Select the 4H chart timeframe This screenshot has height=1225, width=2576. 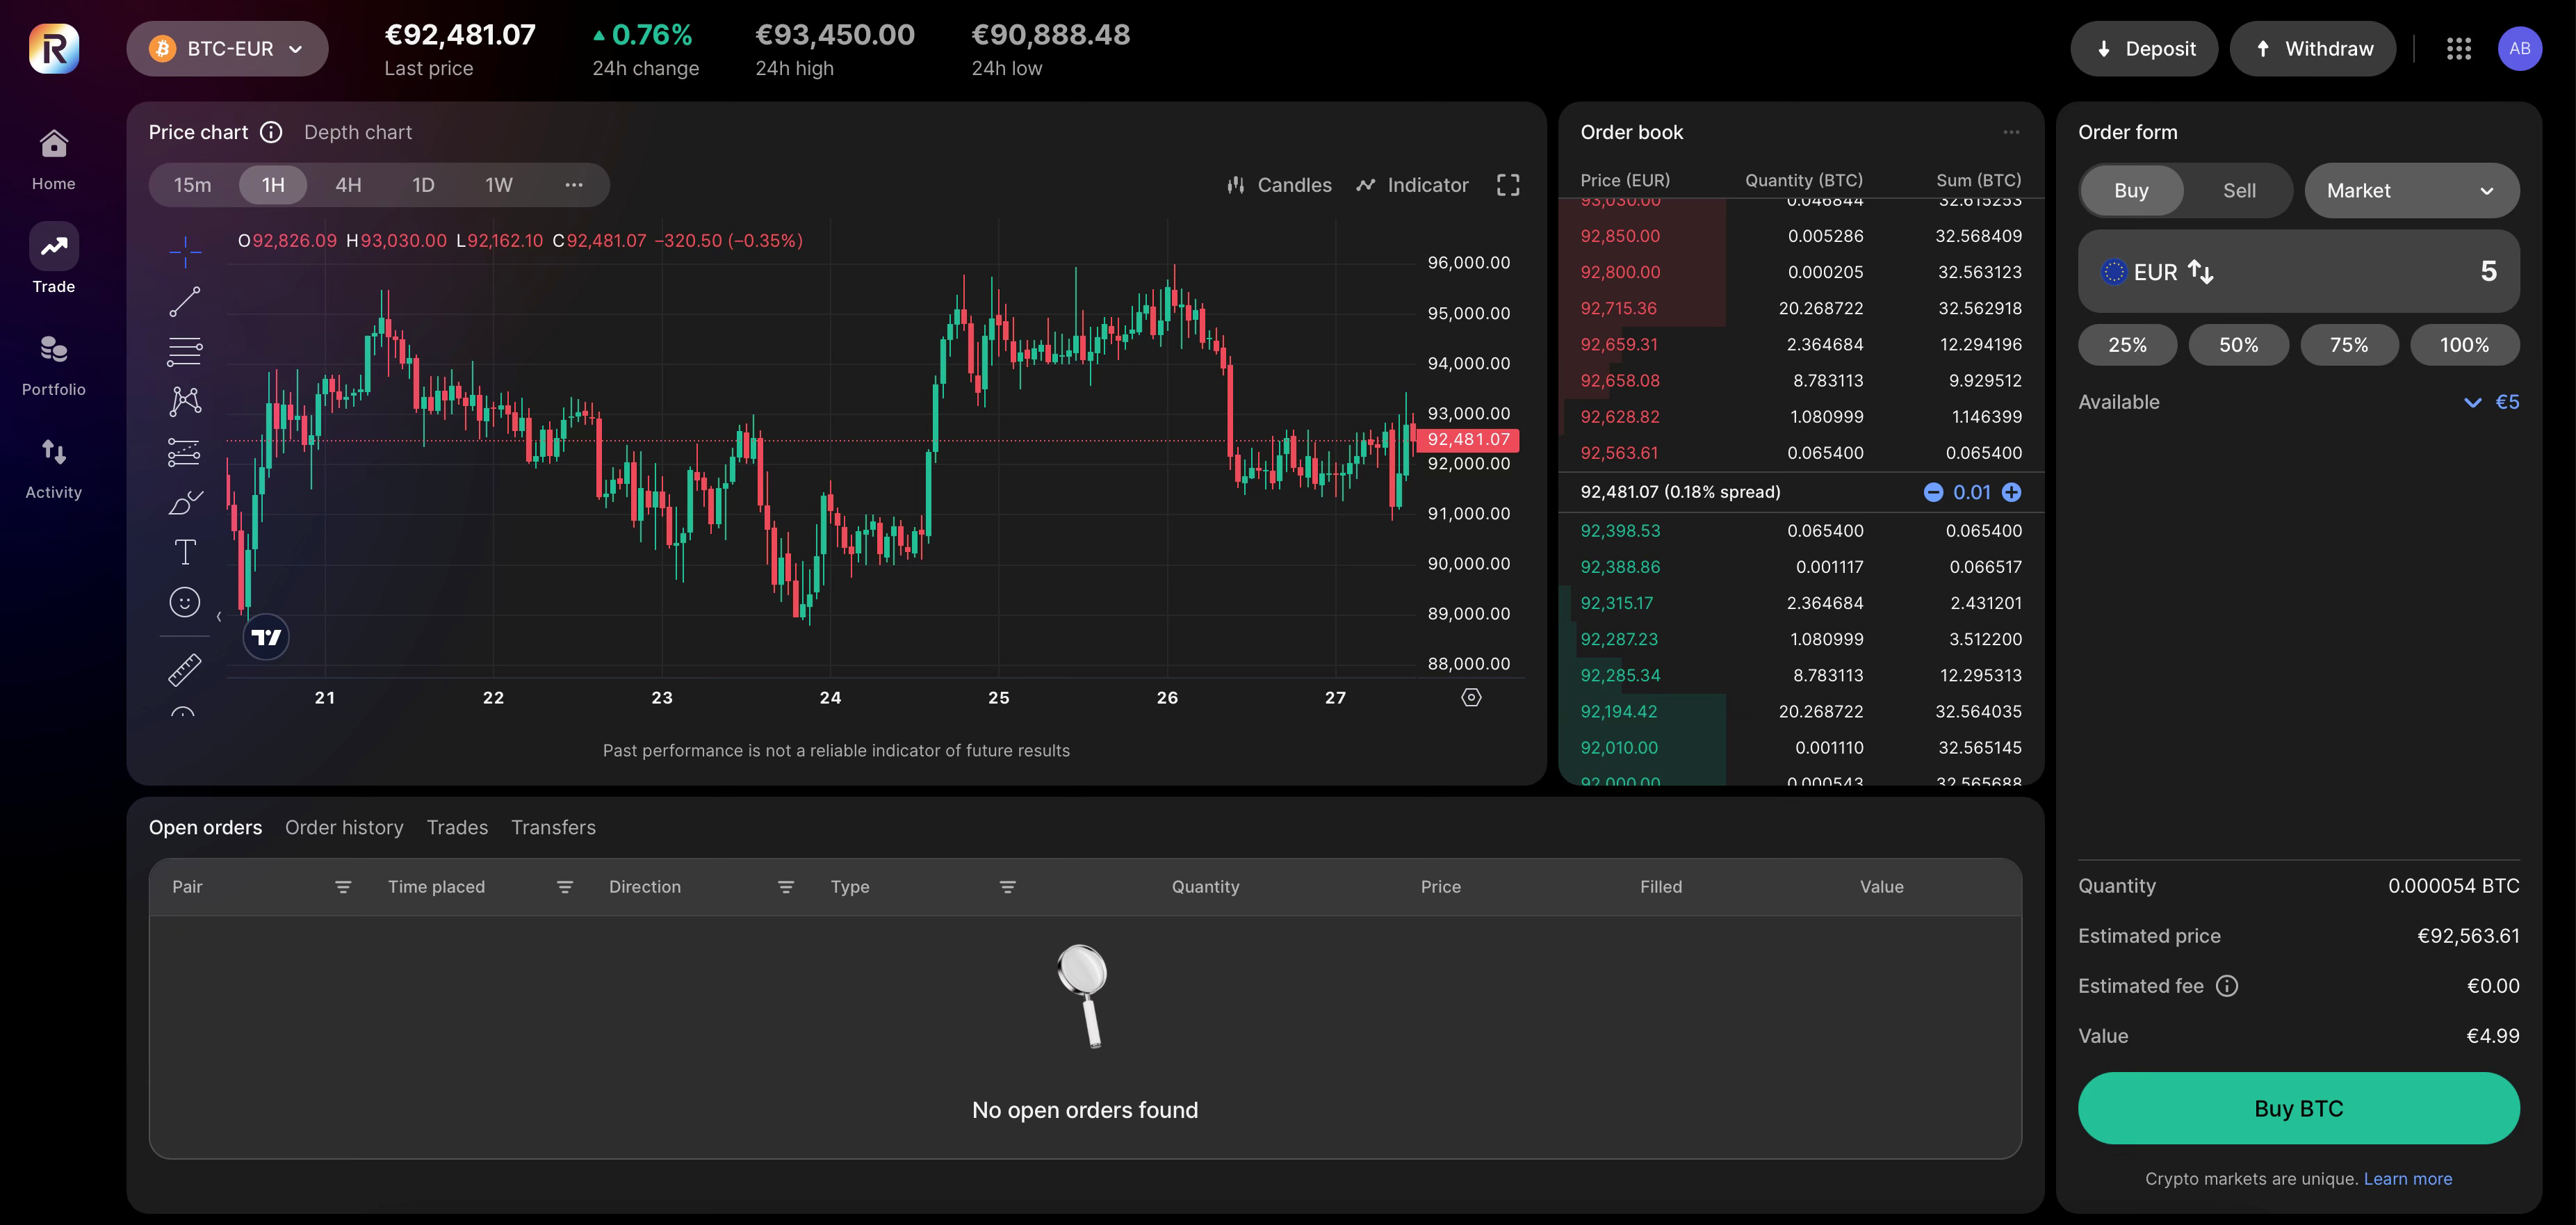[348, 185]
